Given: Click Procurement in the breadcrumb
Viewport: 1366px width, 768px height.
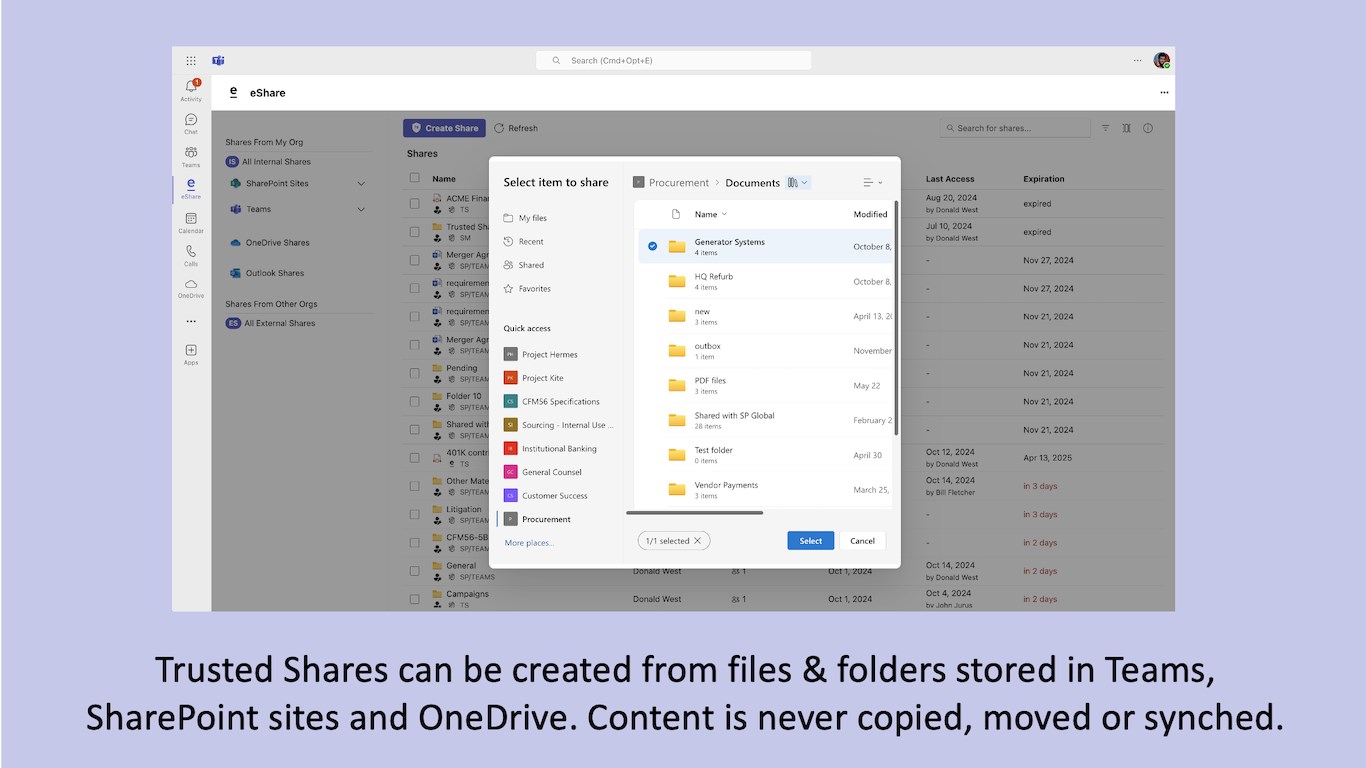Looking at the screenshot, I should (x=679, y=183).
